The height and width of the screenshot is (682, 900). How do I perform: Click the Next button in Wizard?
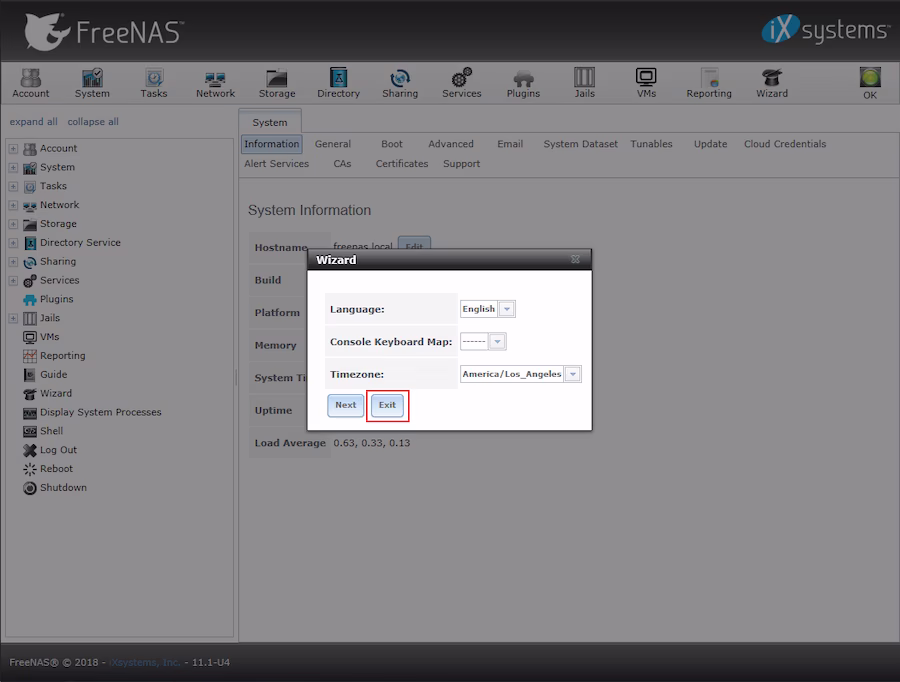(346, 405)
